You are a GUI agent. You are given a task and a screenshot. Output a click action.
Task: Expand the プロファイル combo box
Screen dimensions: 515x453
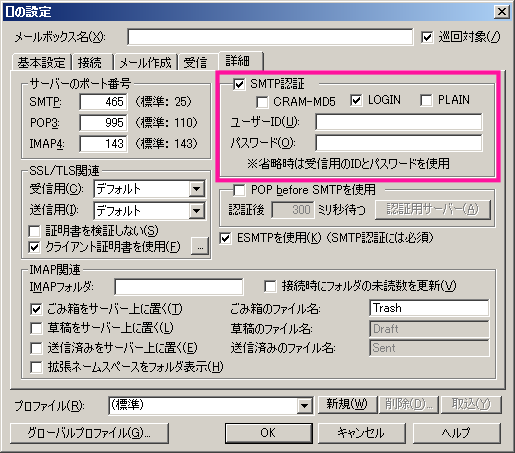click(304, 406)
